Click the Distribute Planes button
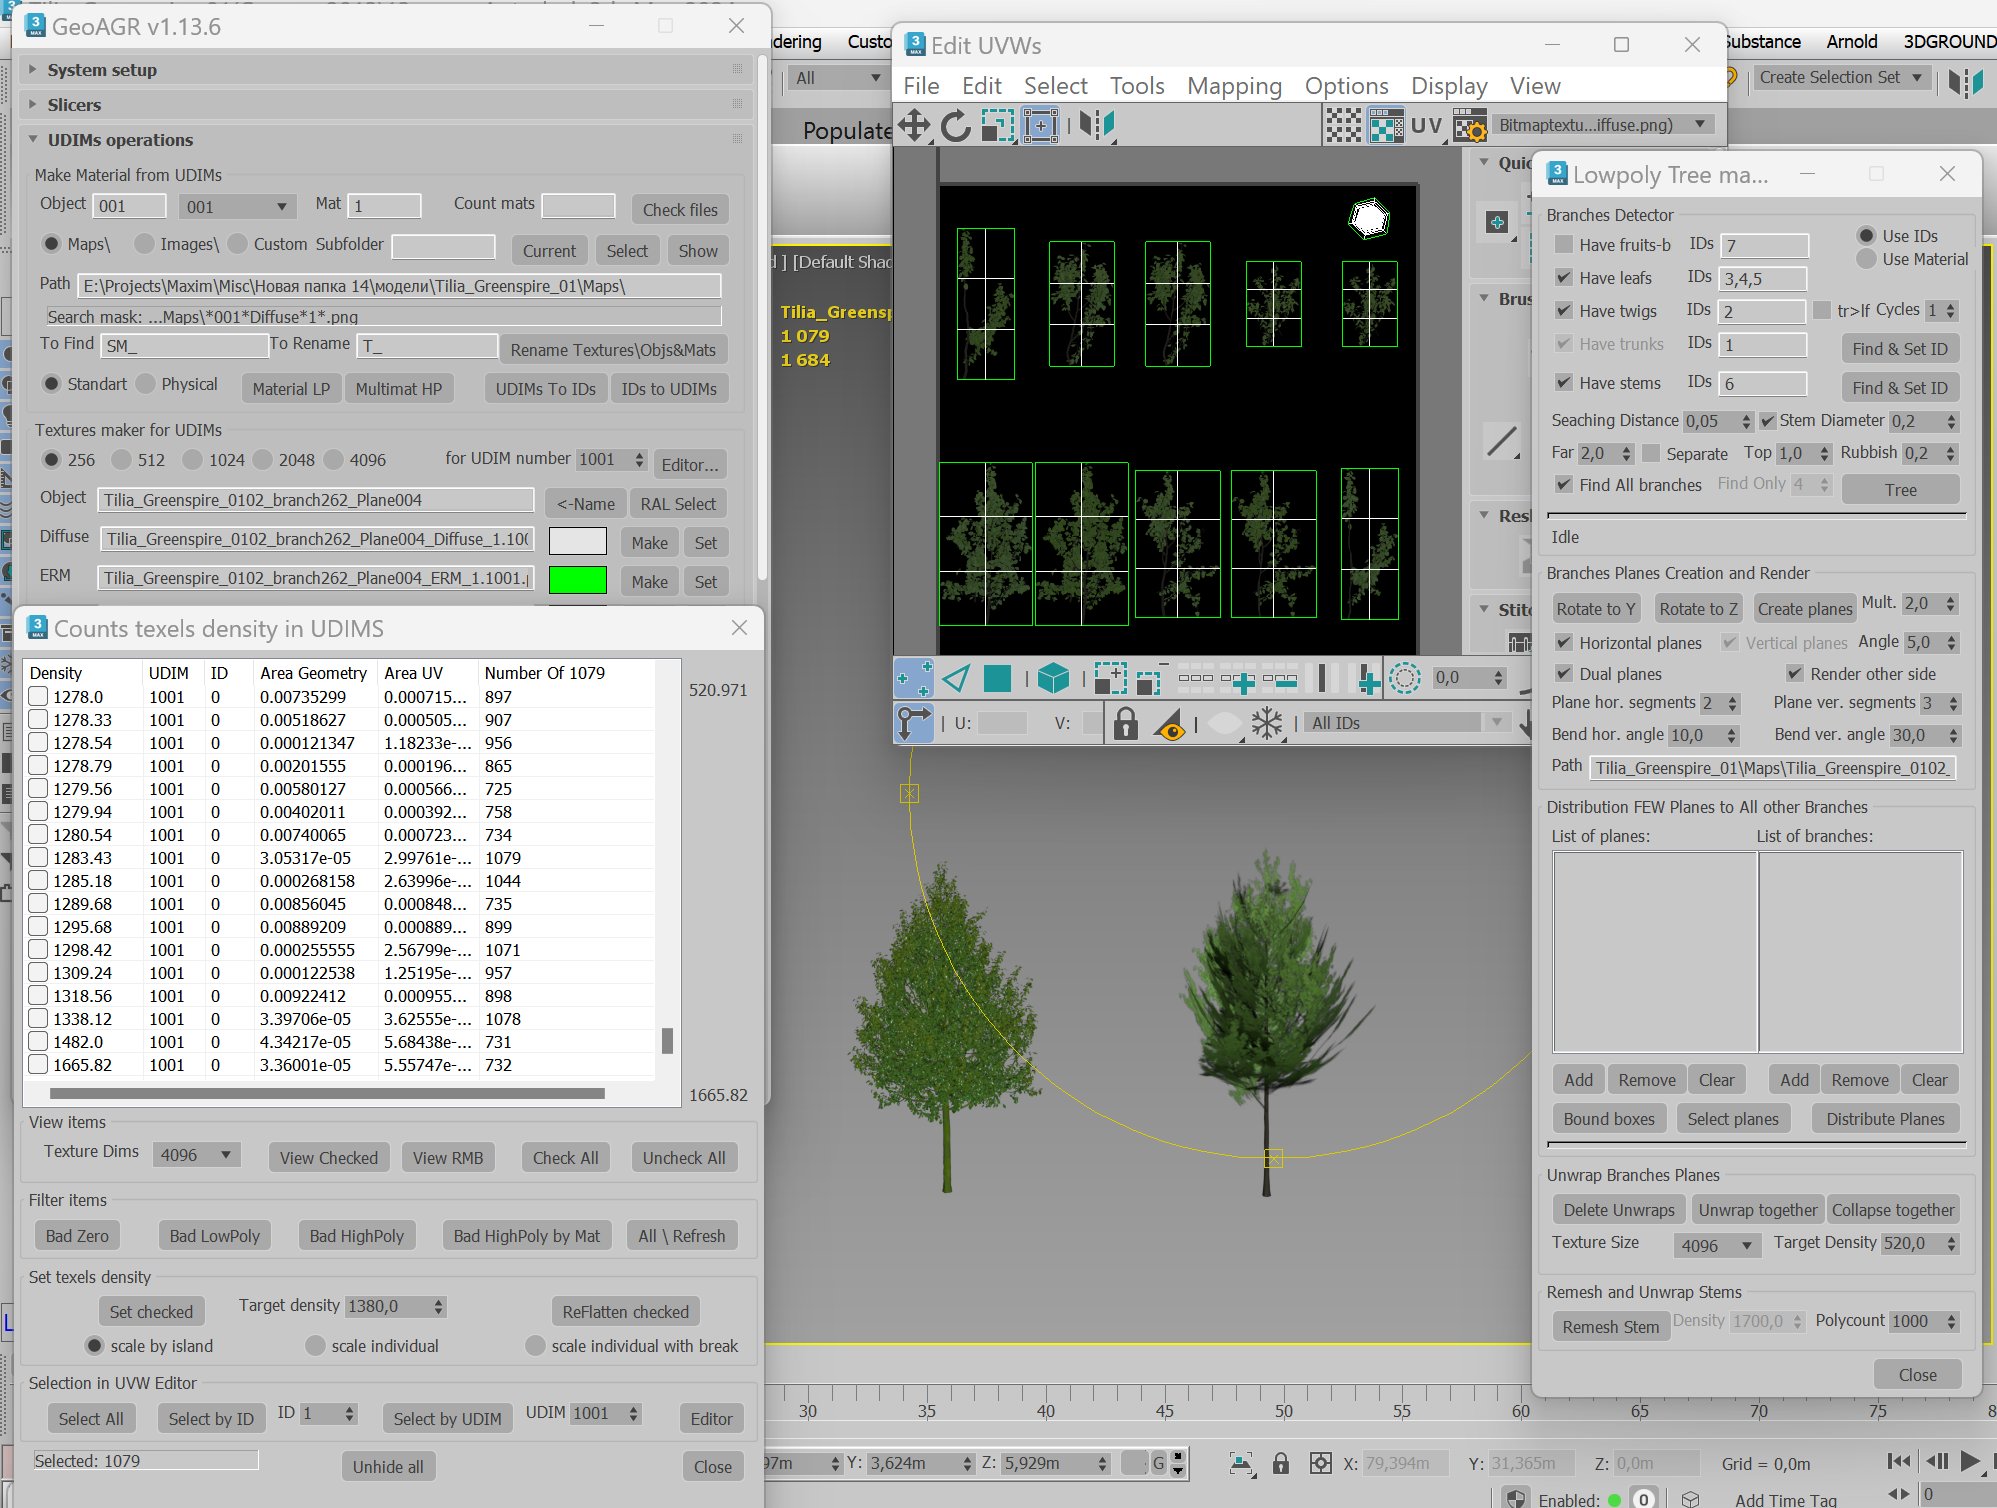This screenshot has height=1508, width=1997. [x=1885, y=1119]
